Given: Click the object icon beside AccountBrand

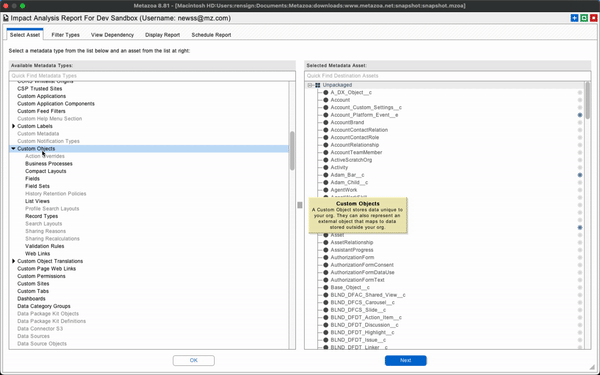Looking at the screenshot, I should (326, 122).
